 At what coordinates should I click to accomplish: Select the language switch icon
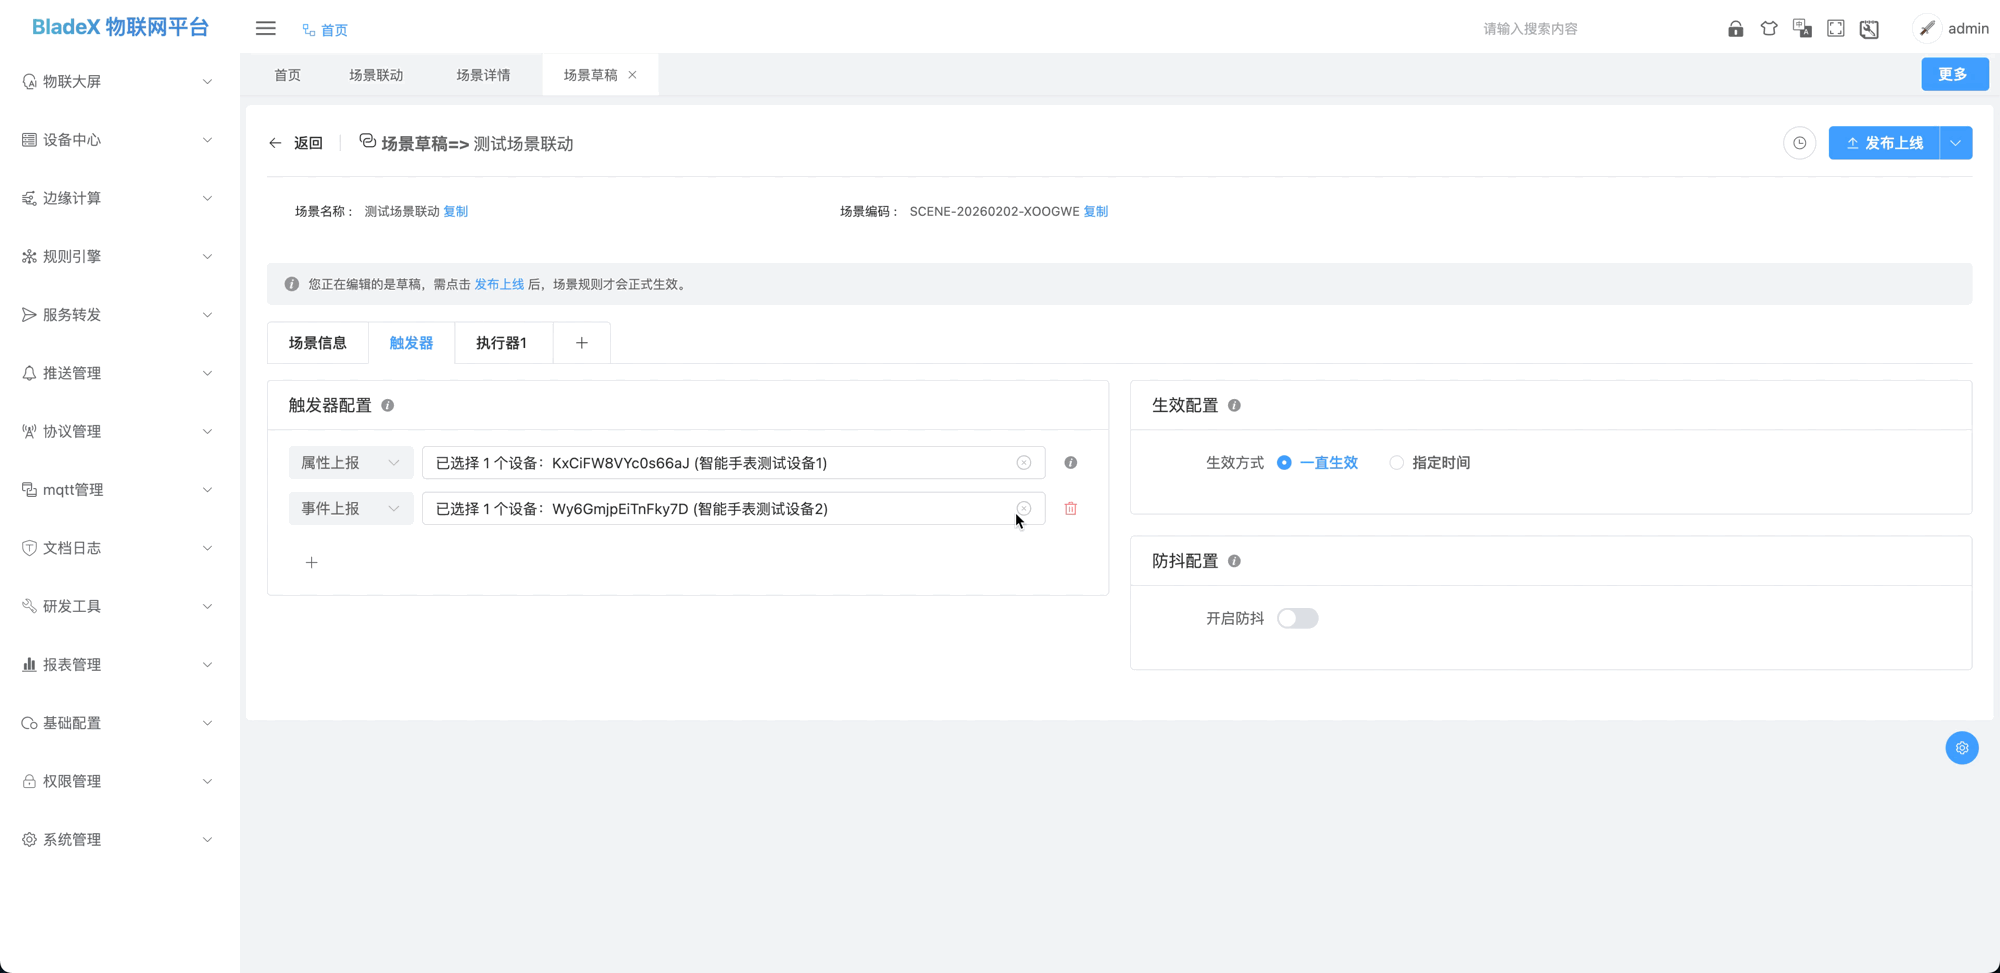1803,28
